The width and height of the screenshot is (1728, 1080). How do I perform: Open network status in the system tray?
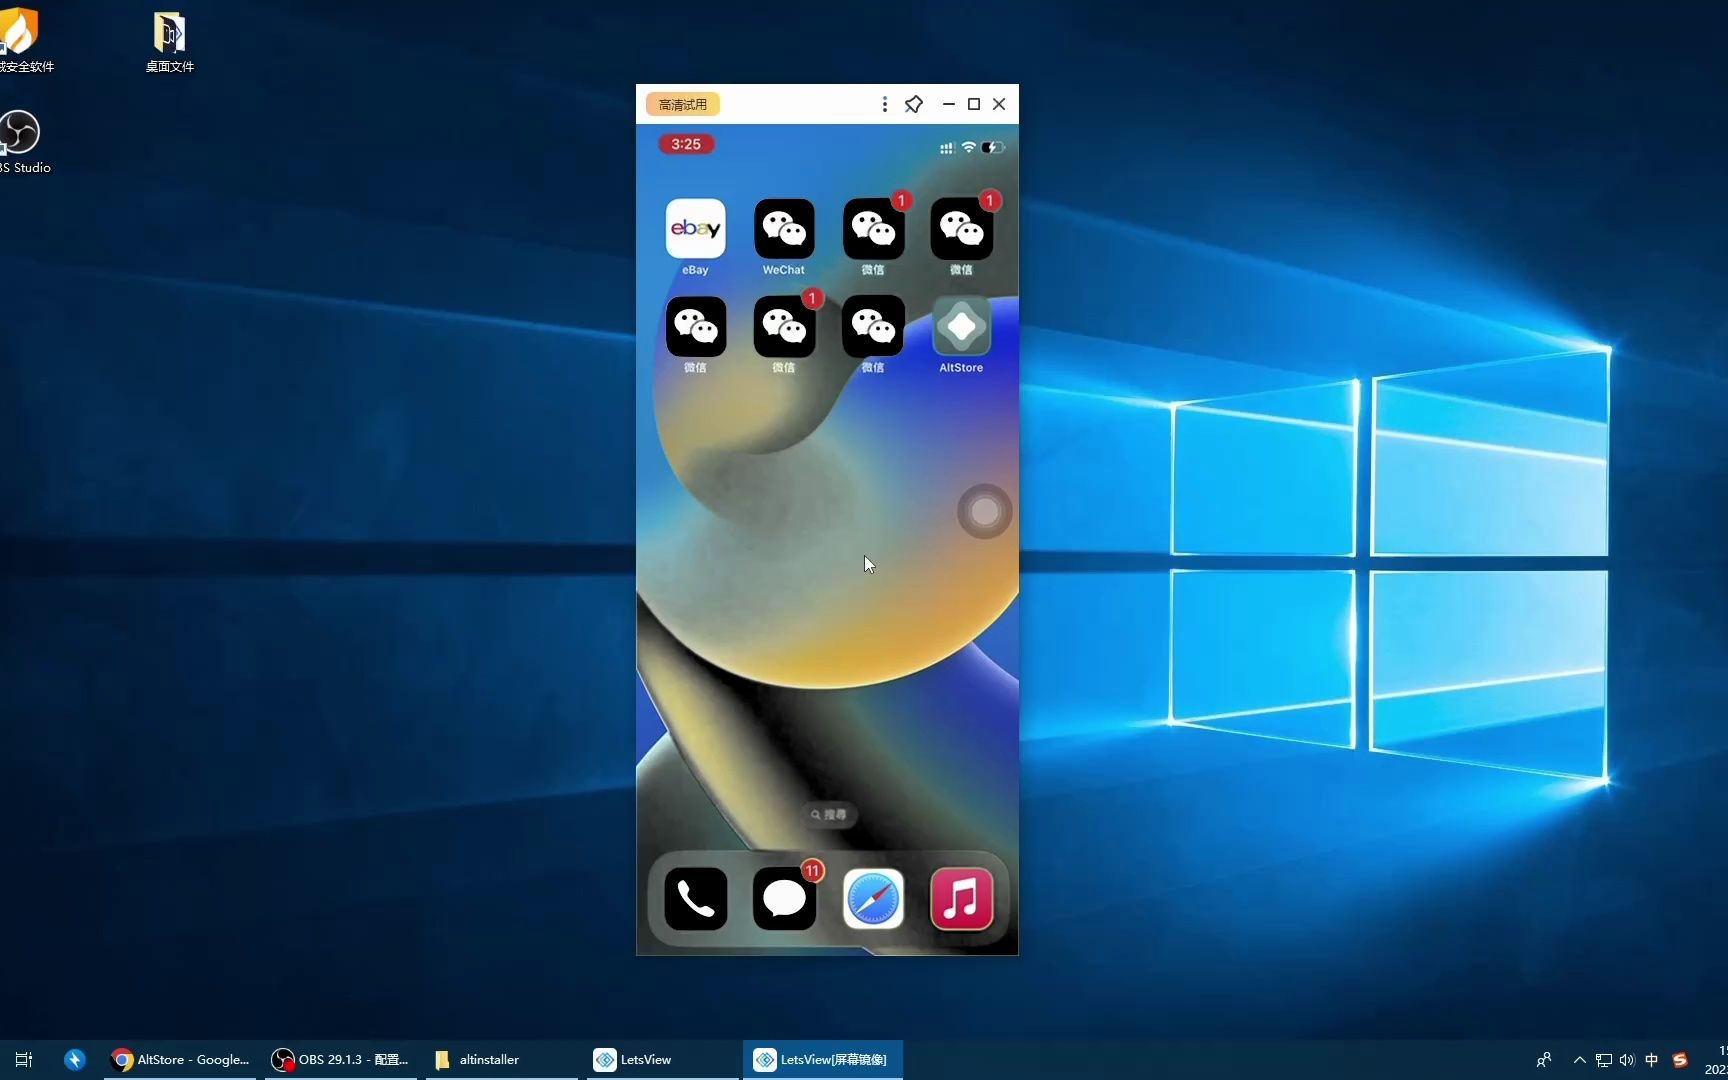tap(1604, 1060)
